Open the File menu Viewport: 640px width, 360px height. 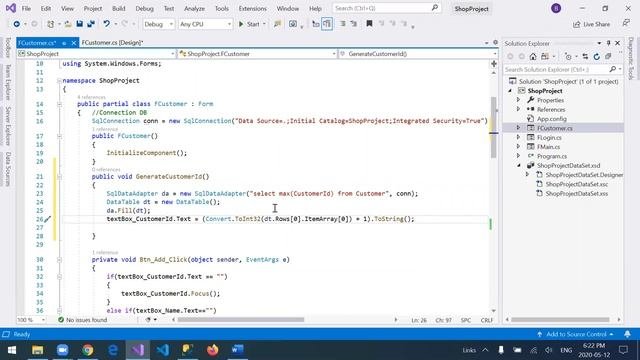[26, 8]
